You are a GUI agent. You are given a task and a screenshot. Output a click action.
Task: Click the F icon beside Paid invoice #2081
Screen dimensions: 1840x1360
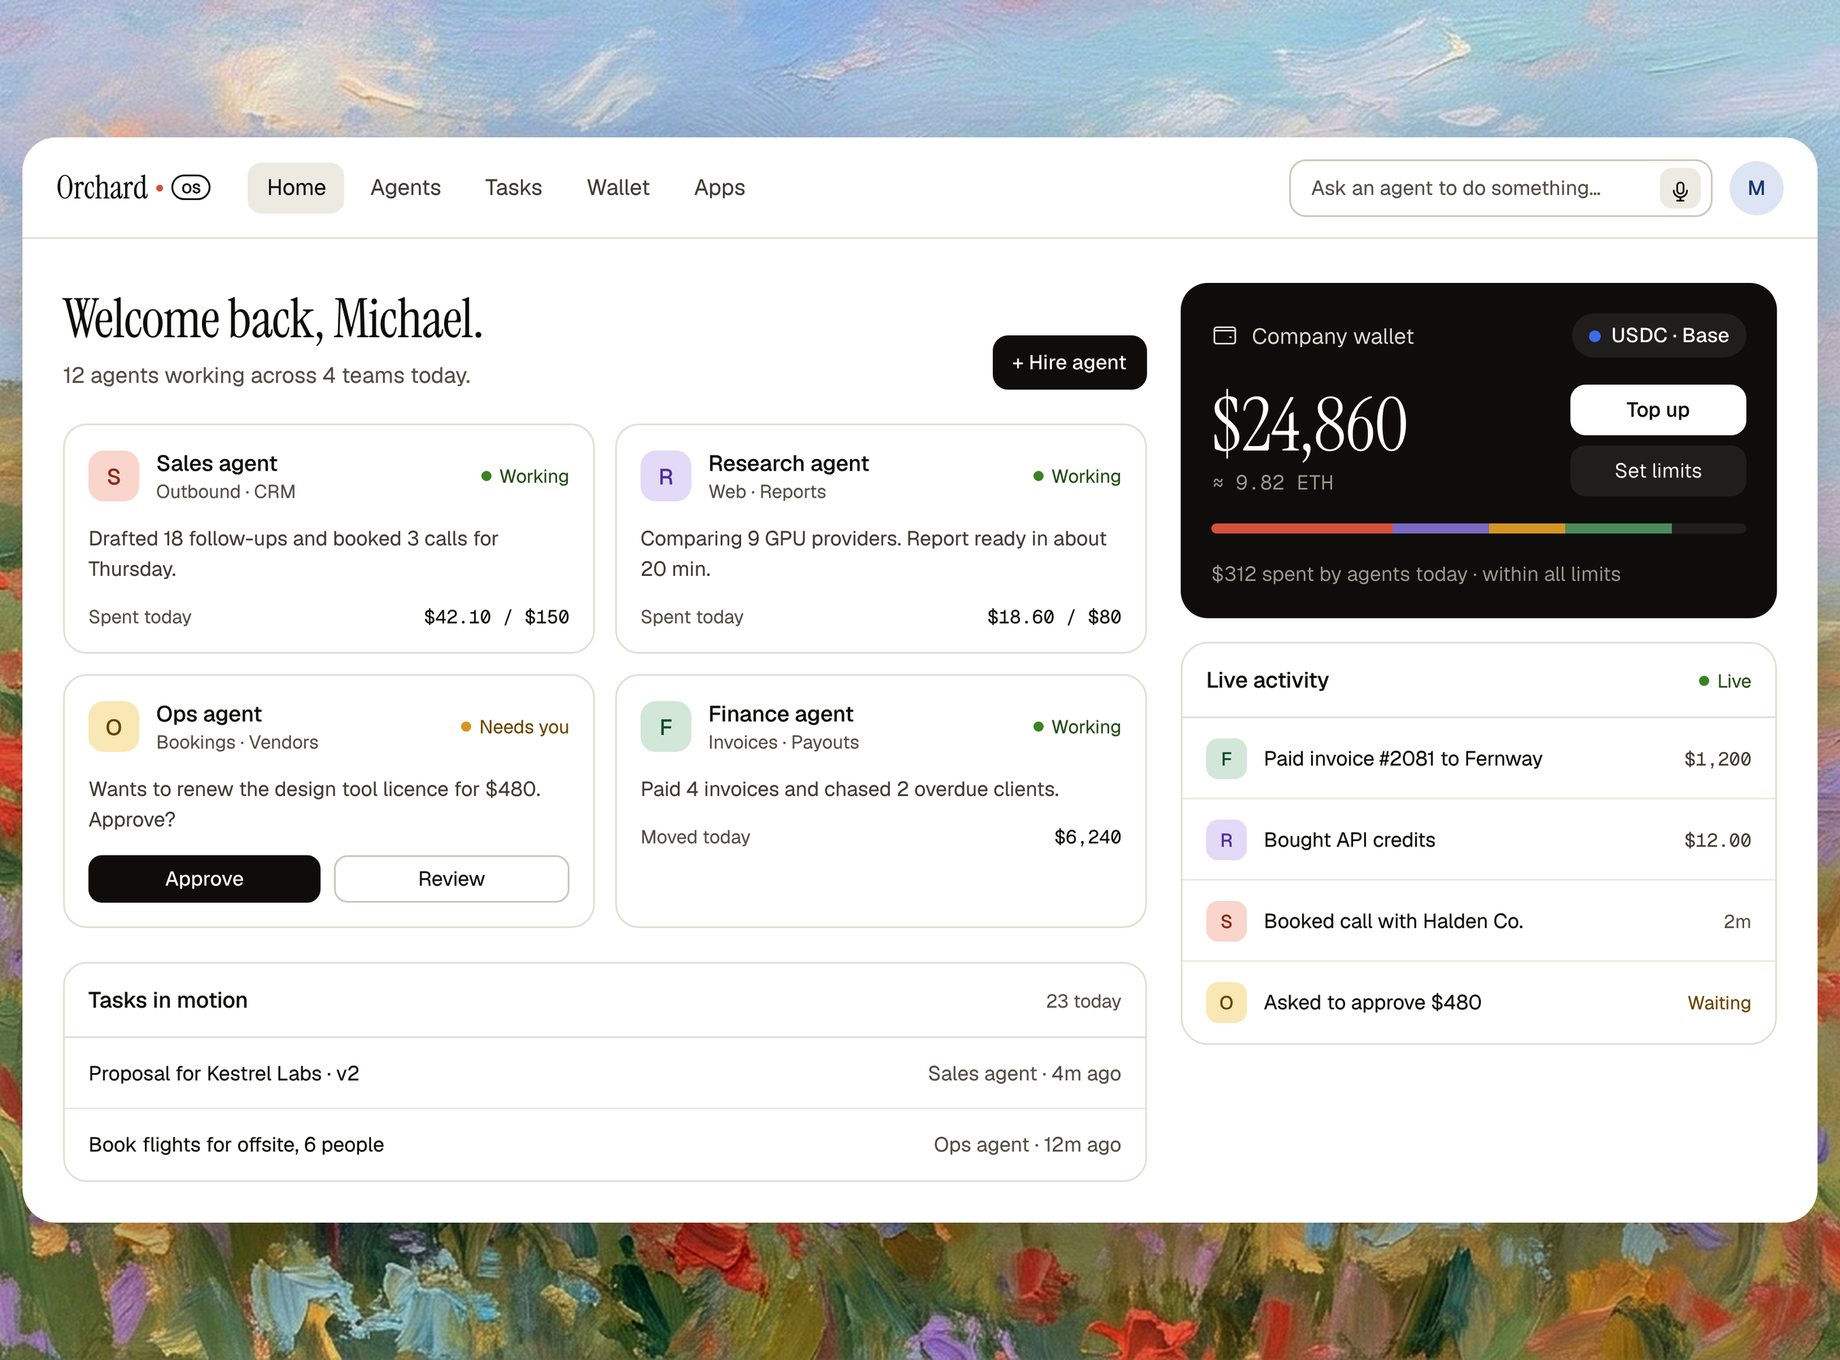click(x=1226, y=759)
